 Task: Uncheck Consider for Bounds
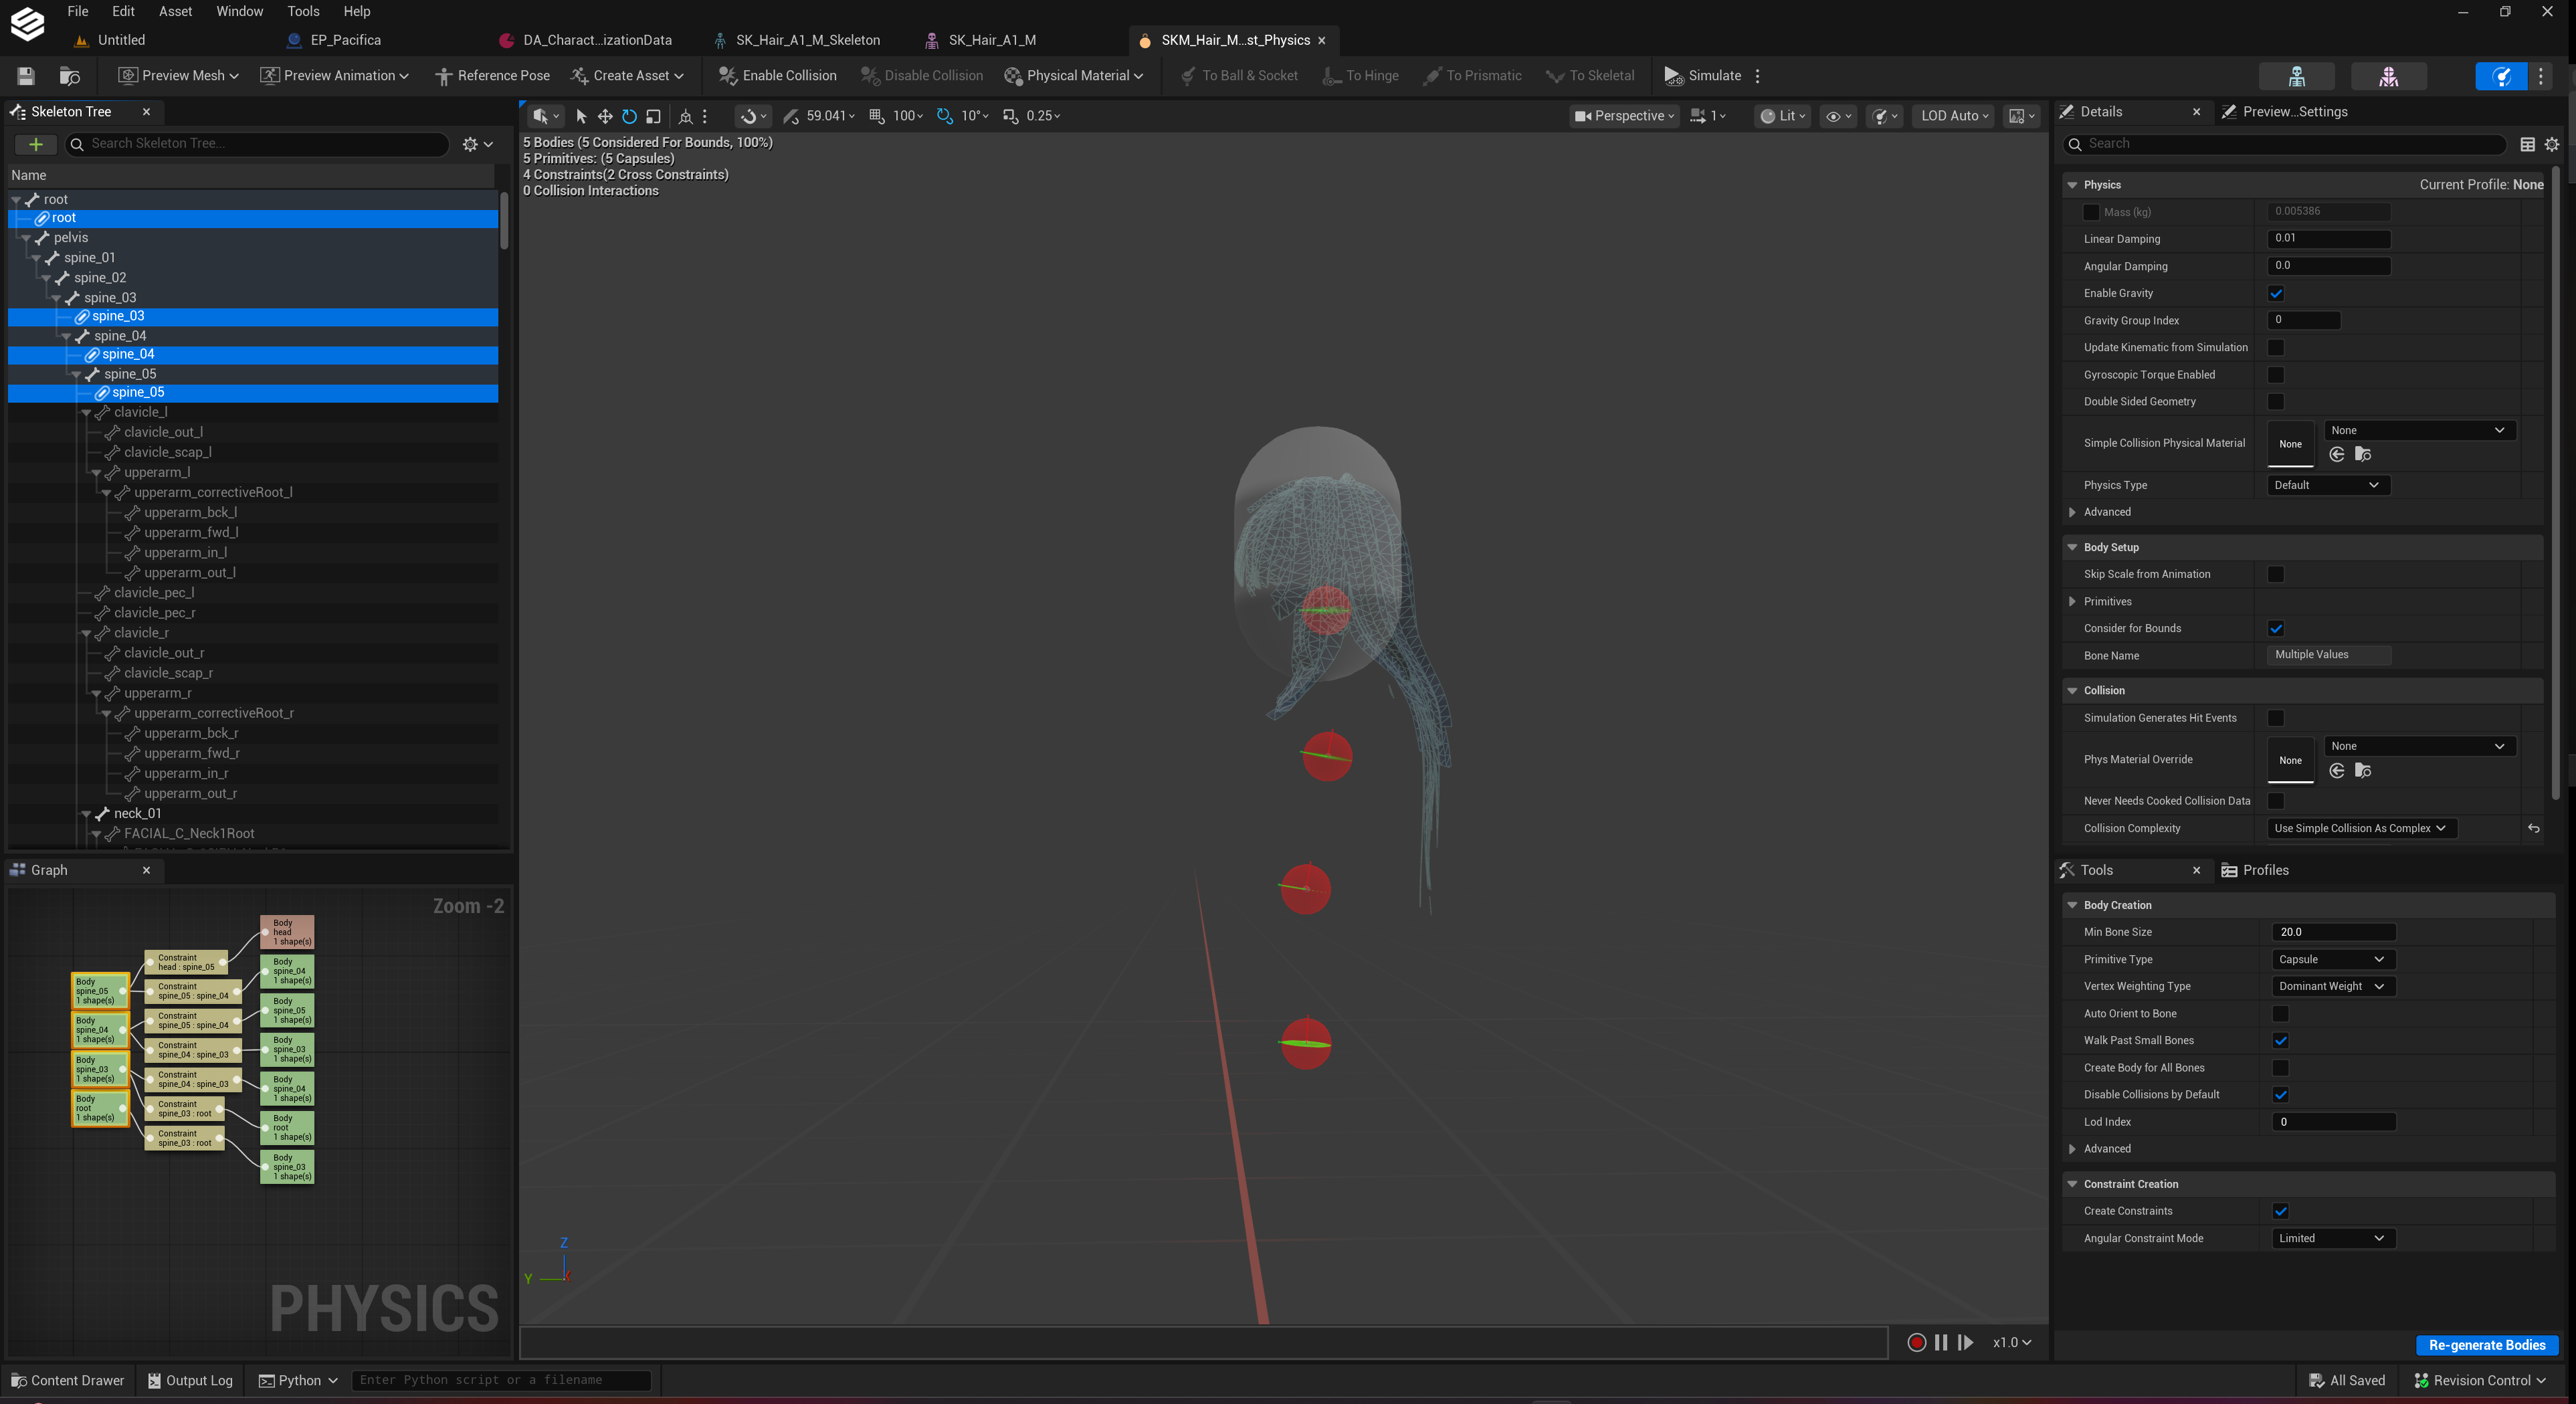tap(2276, 628)
